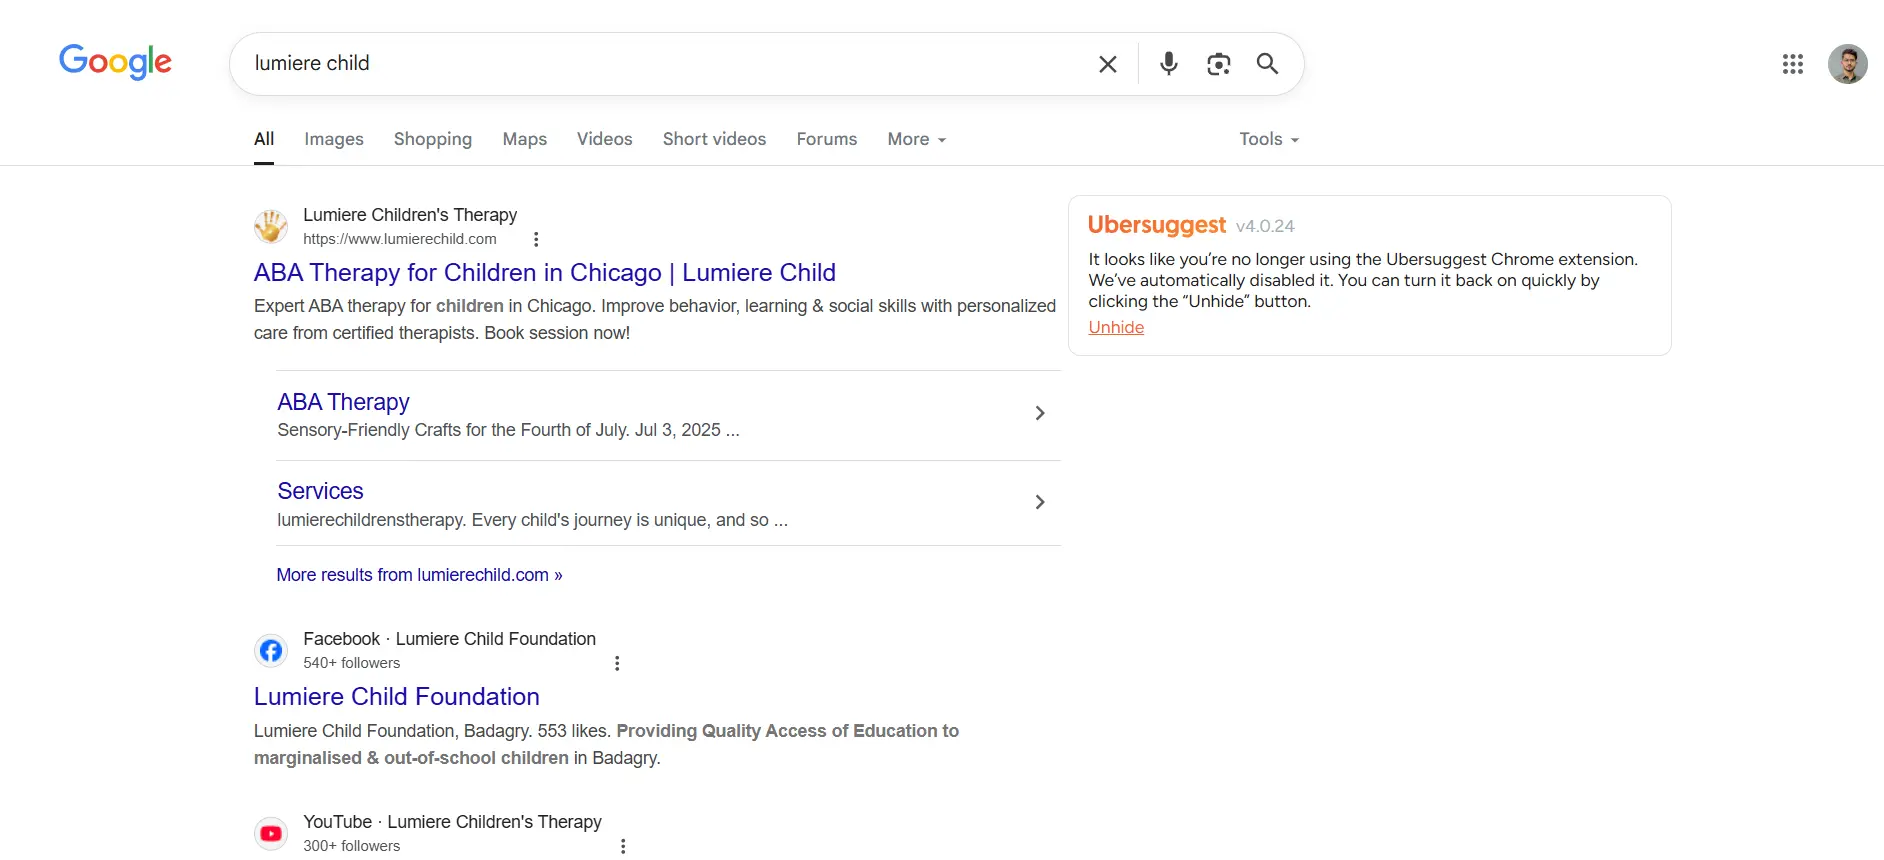Image resolution: width=1884 pixels, height=860 pixels.
Task: Start voice search with microphone icon
Action: click(1168, 64)
